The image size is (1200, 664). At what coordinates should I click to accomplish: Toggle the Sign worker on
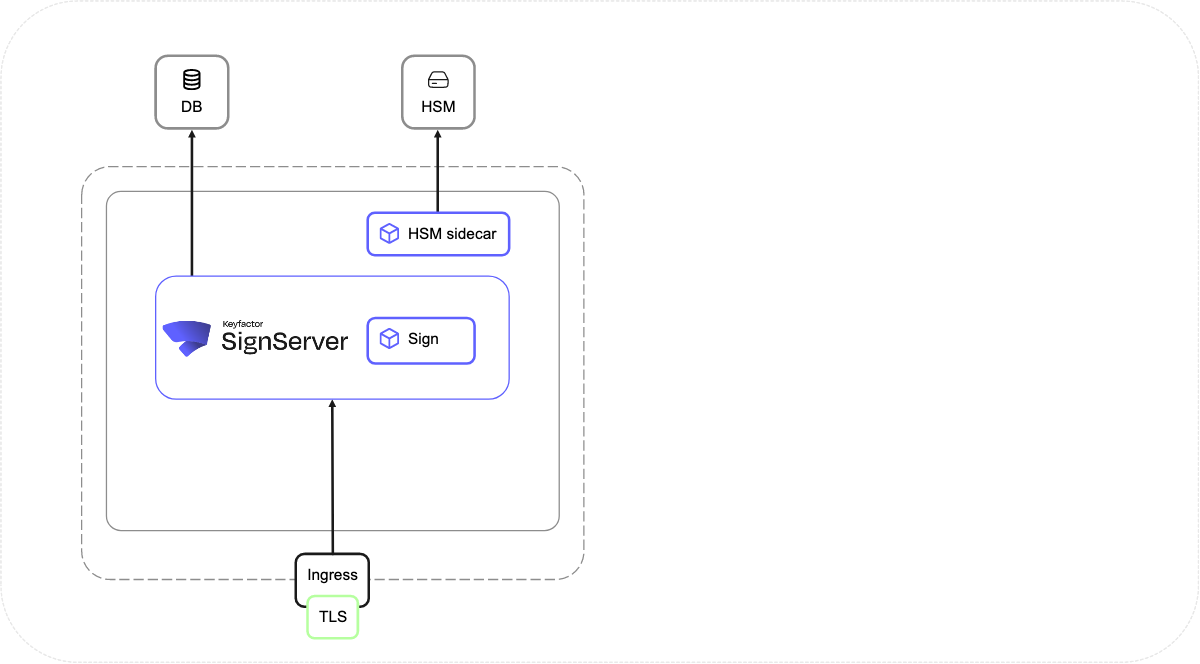420,340
